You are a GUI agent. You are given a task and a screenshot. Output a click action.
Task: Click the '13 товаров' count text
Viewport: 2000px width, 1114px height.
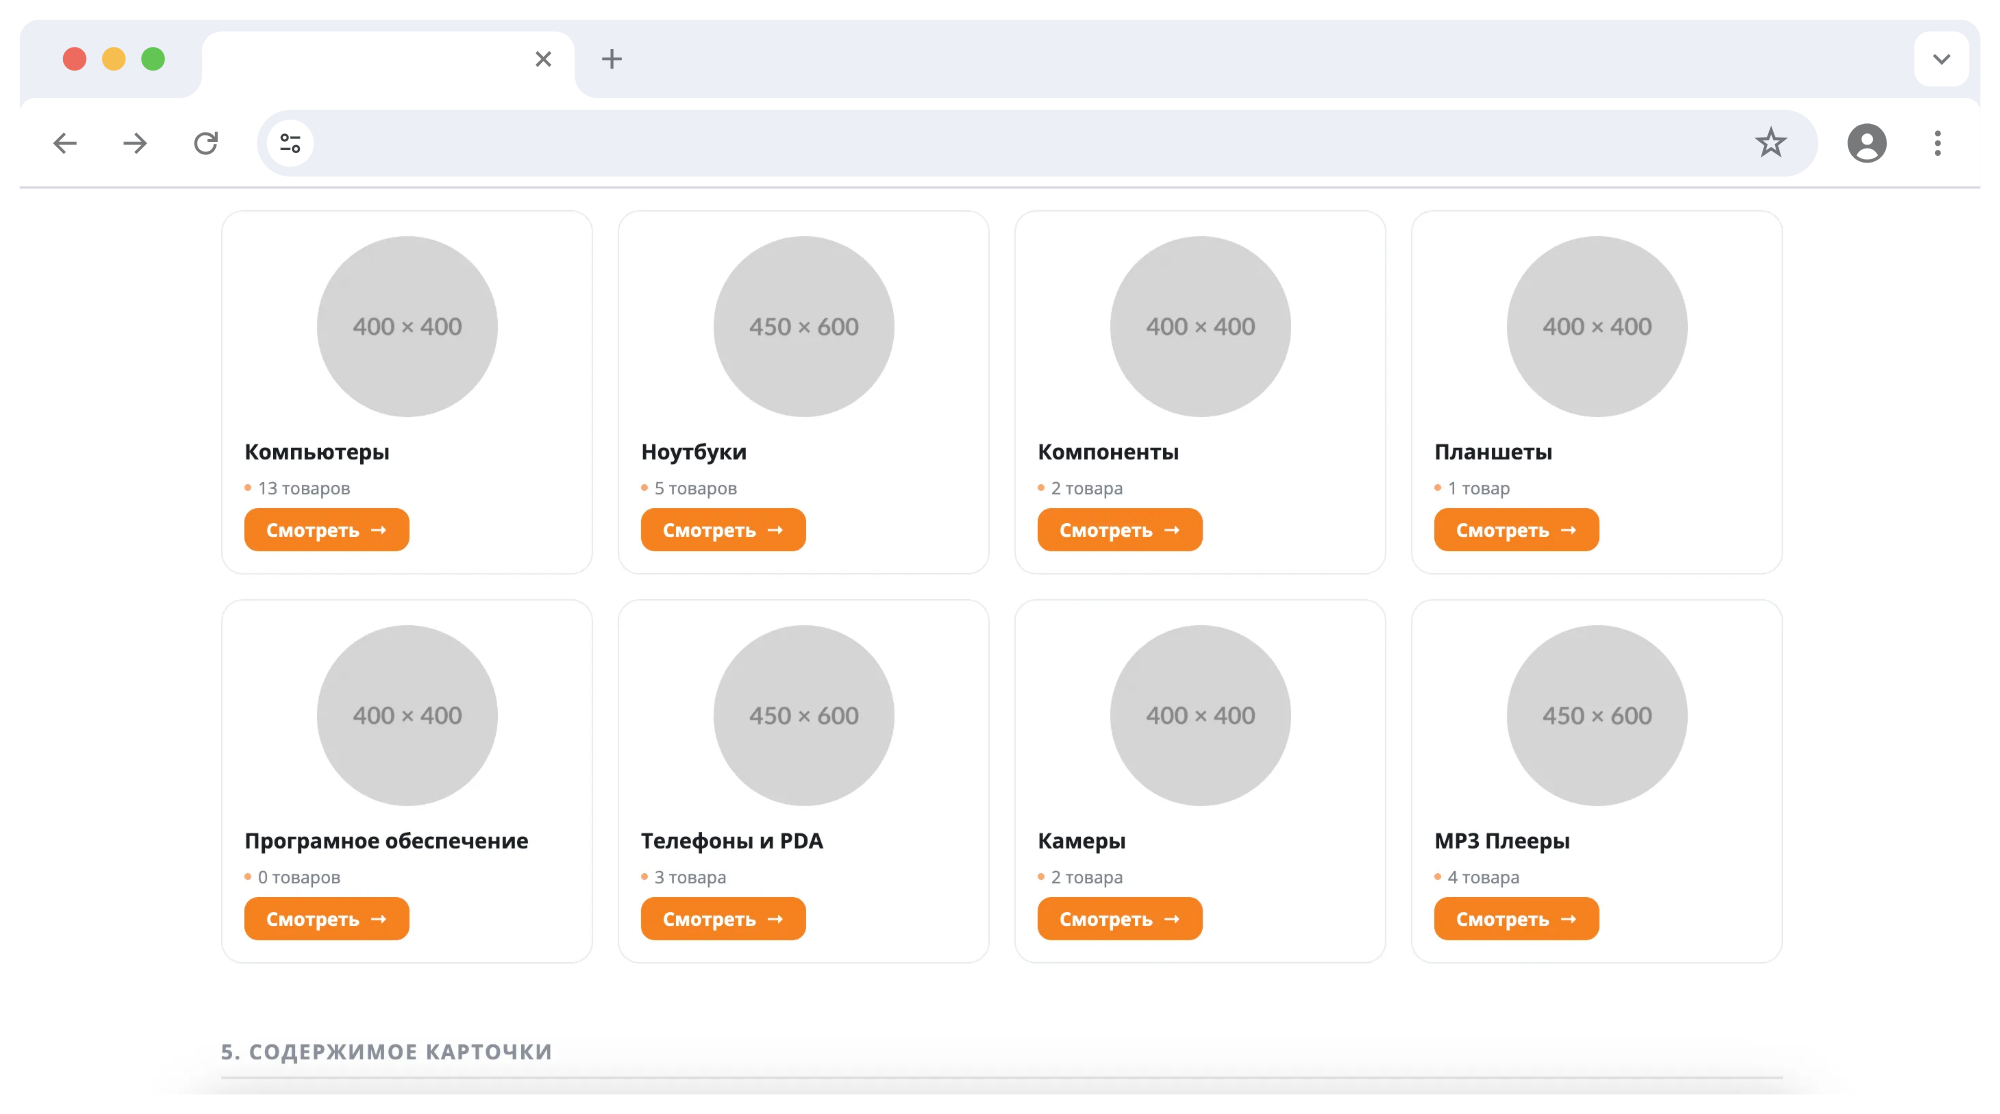pos(304,488)
